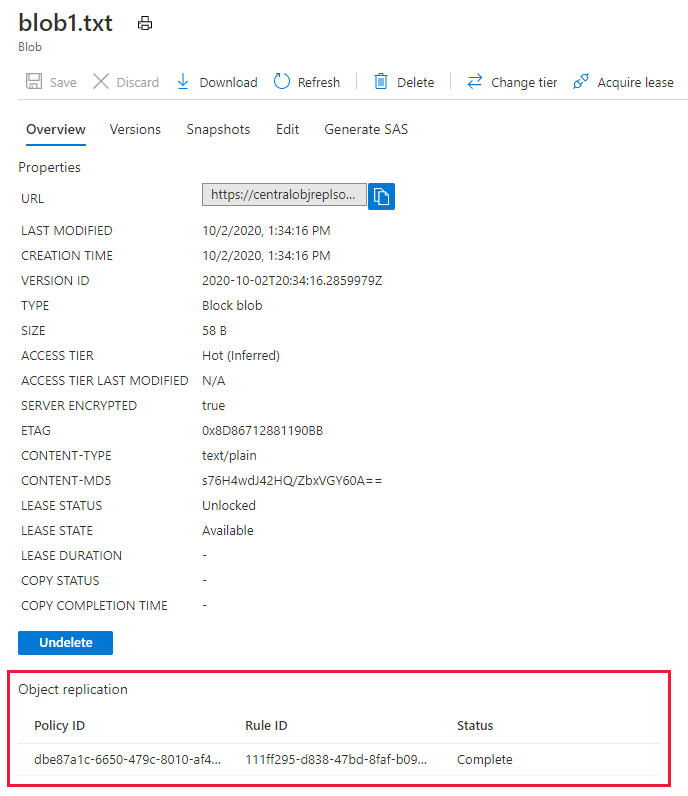Click the Delete trash can icon
Screen dimensions: 688x796
(381, 81)
